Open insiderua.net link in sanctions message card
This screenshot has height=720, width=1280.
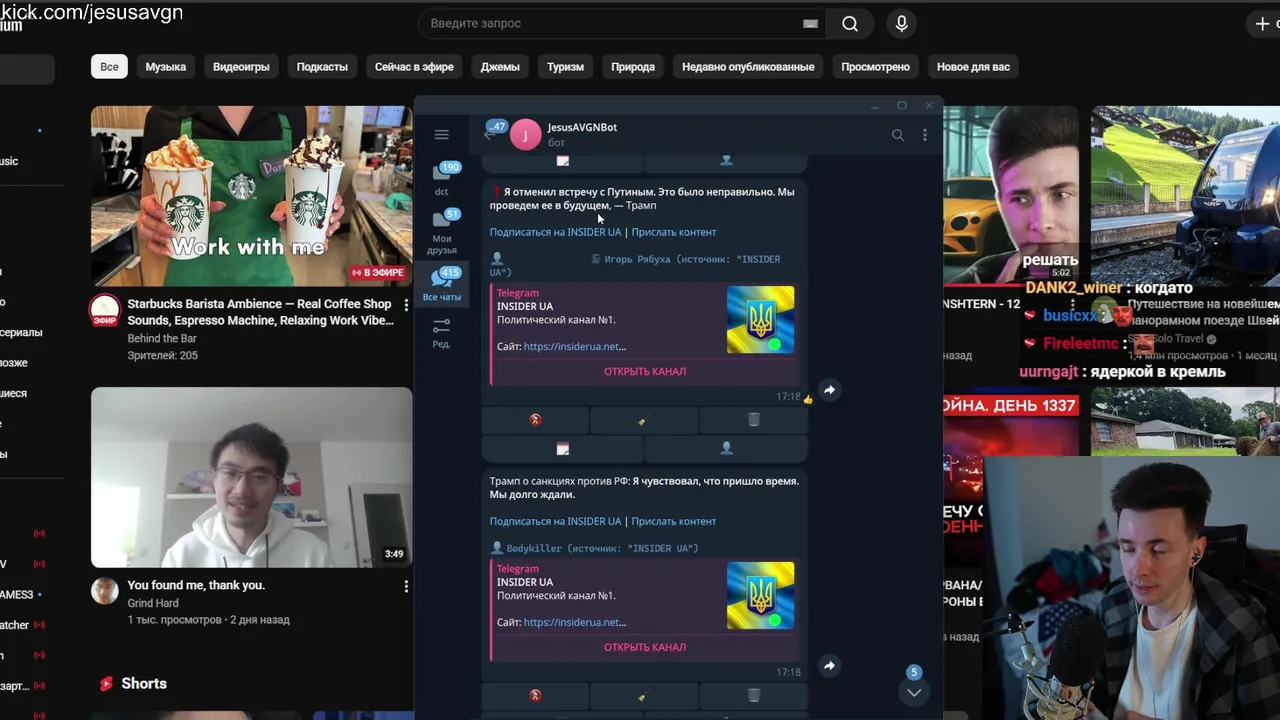[575, 622]
